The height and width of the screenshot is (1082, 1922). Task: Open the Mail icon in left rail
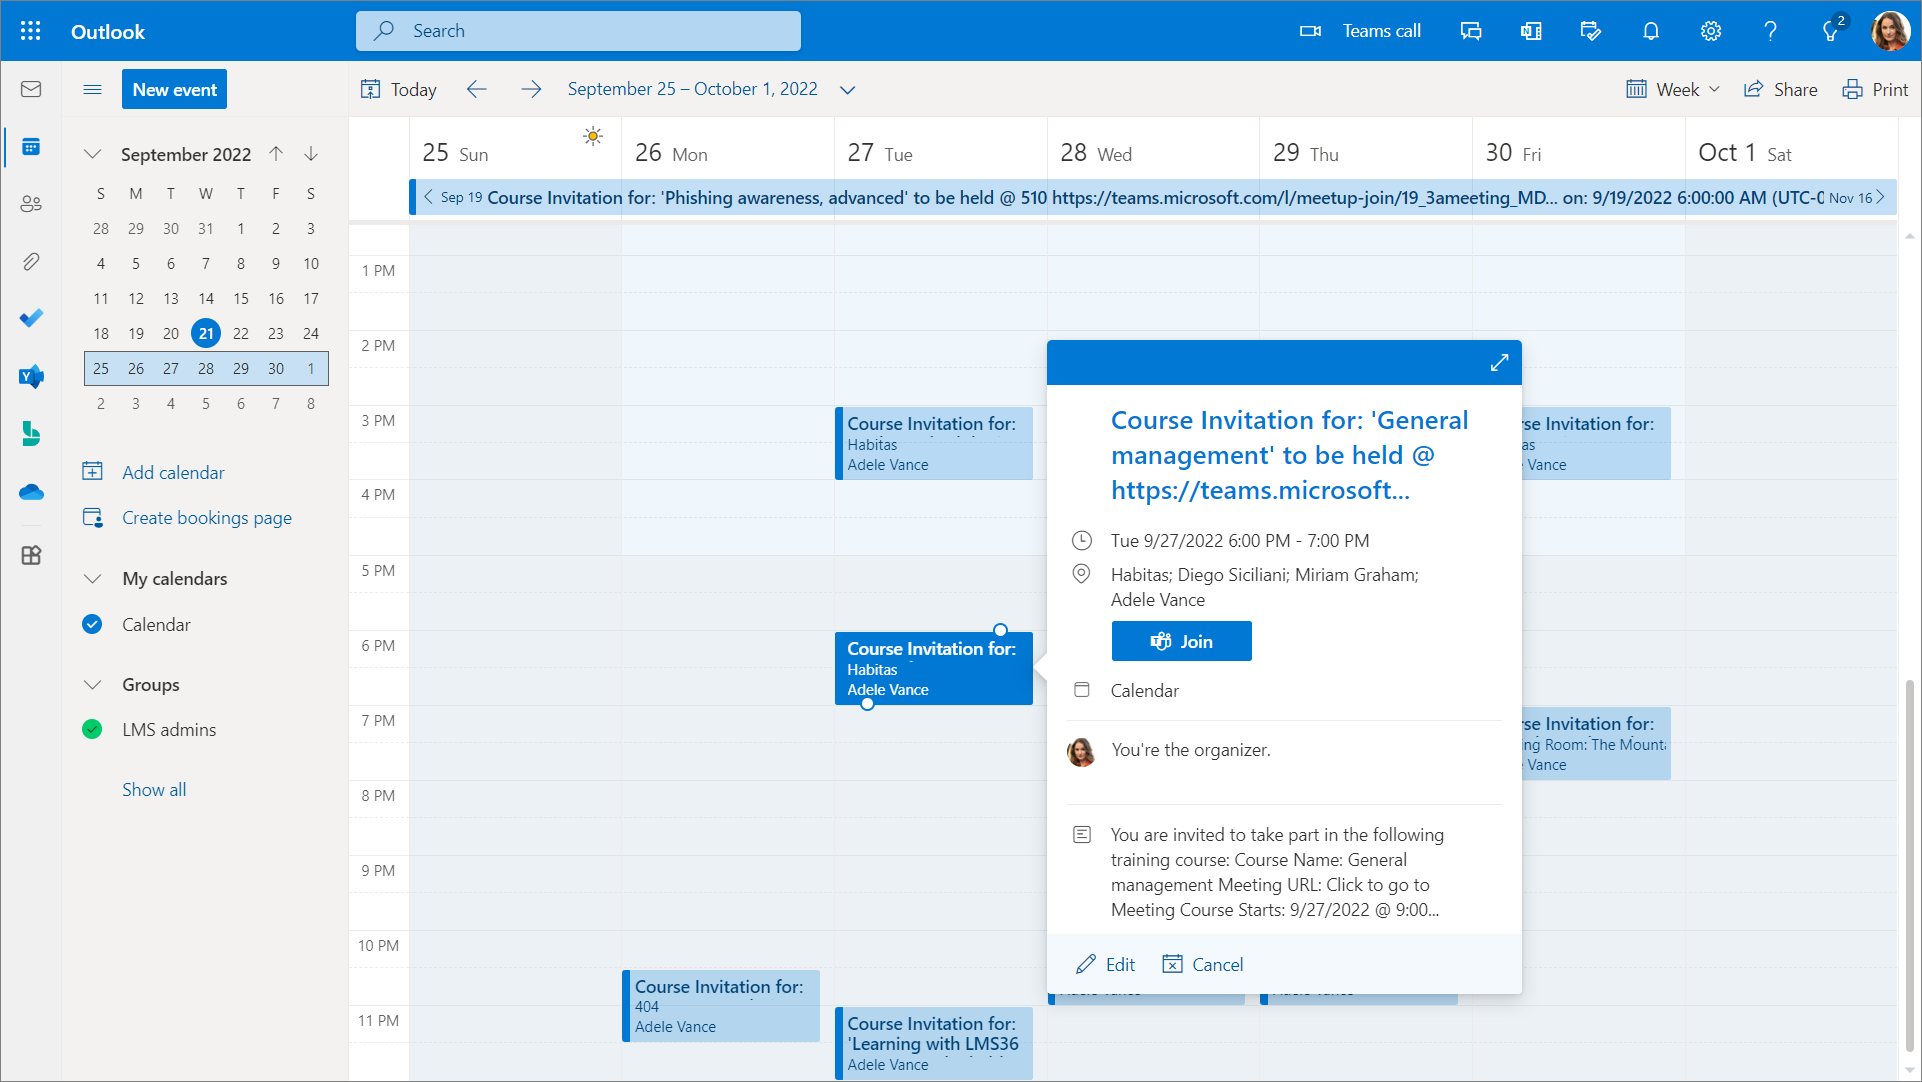(x=31, y=89)
